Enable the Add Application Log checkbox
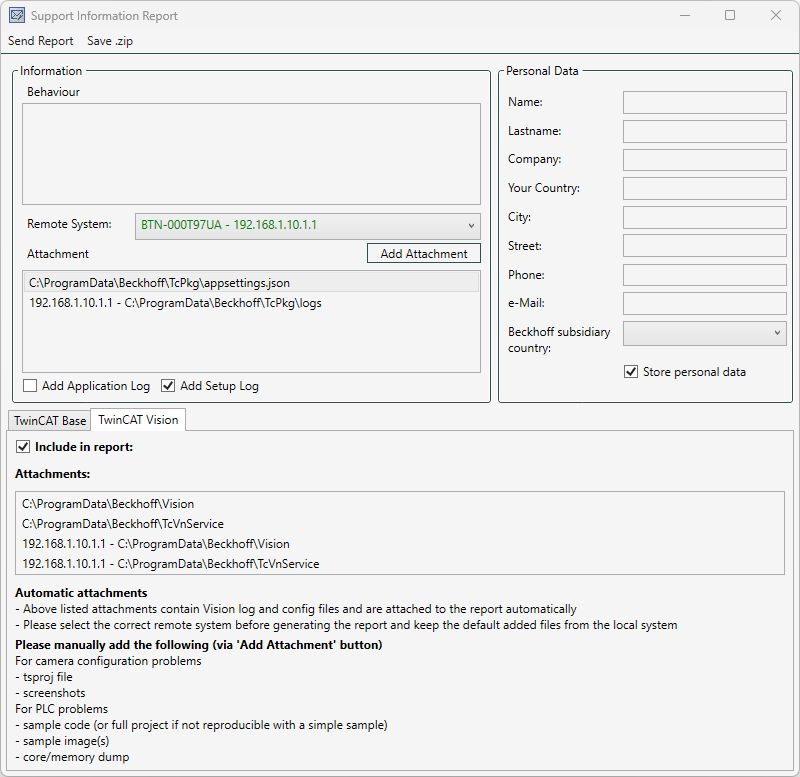 tap(30, 386)
